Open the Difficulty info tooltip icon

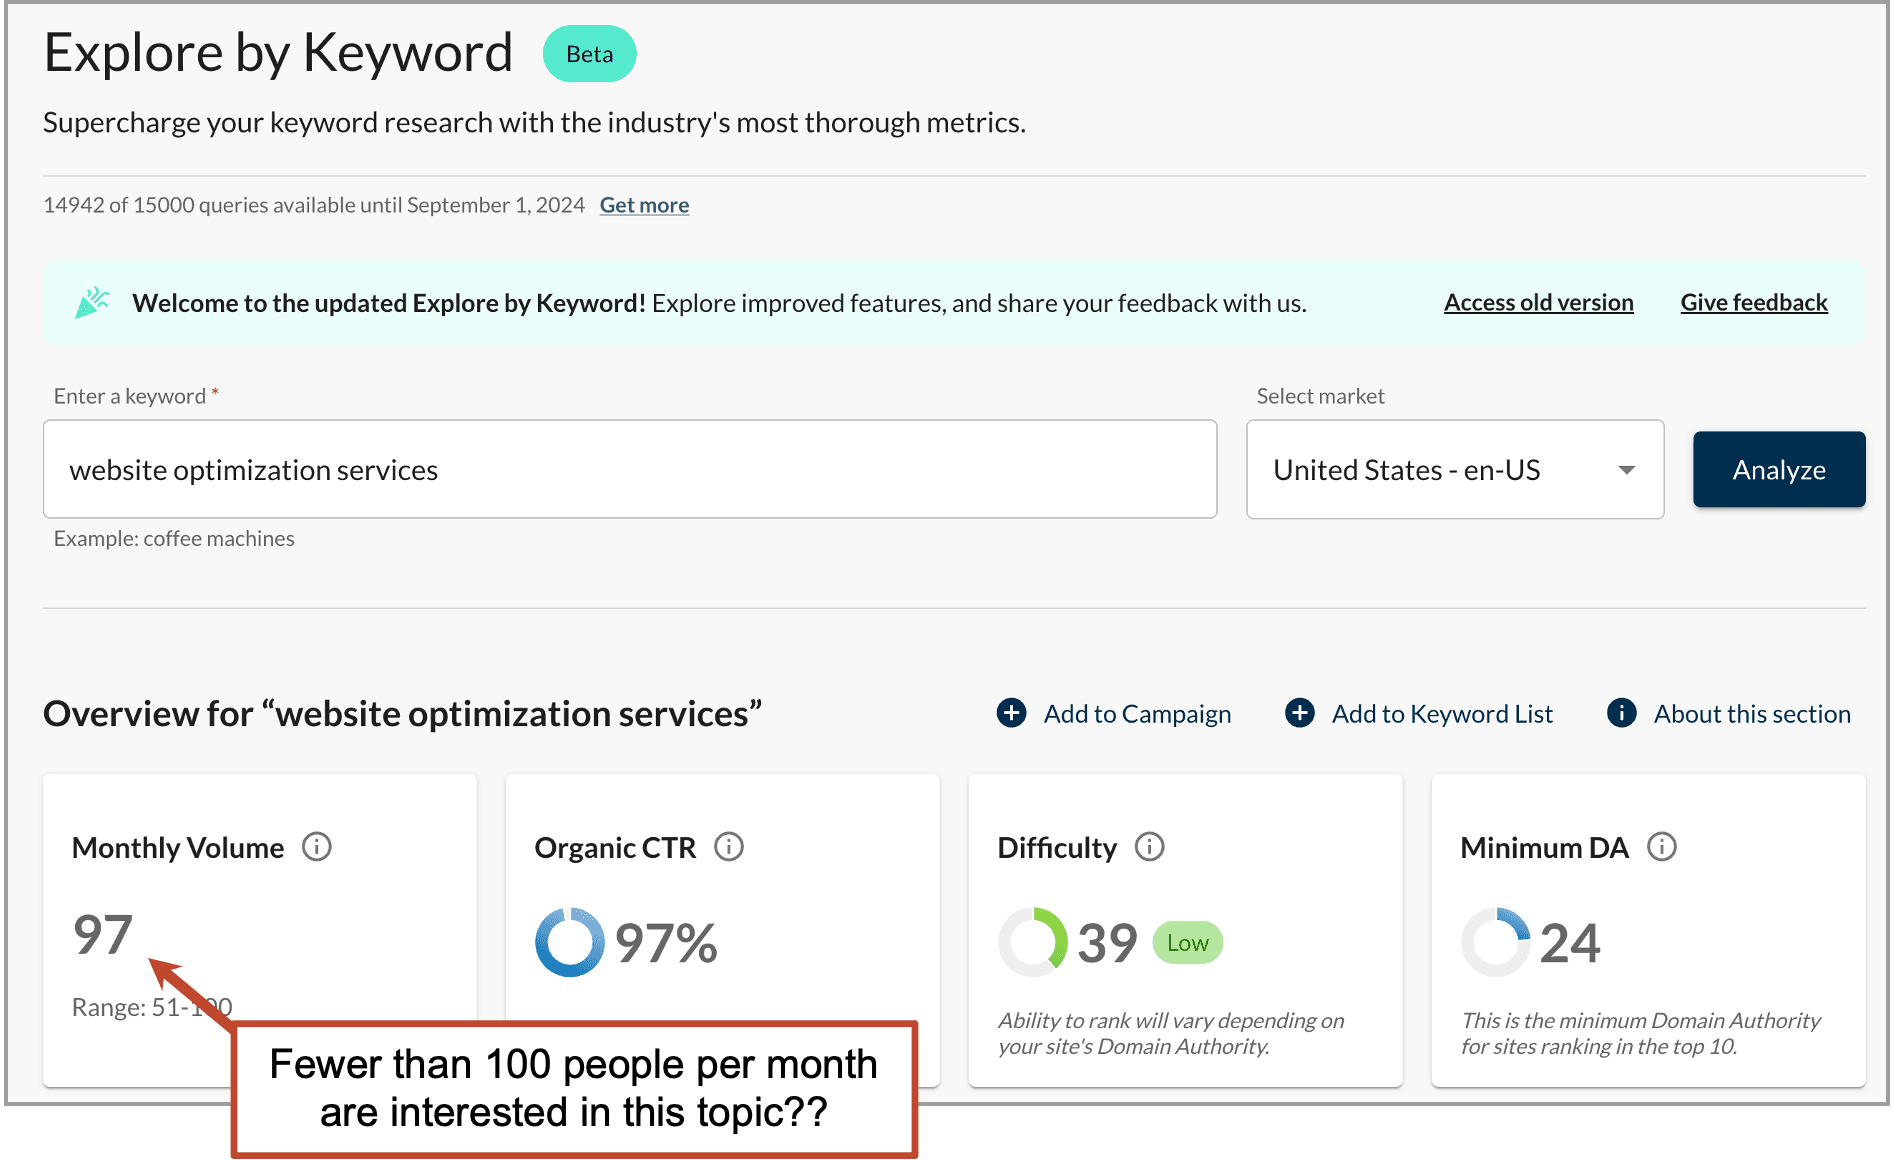click(1150, 847)
